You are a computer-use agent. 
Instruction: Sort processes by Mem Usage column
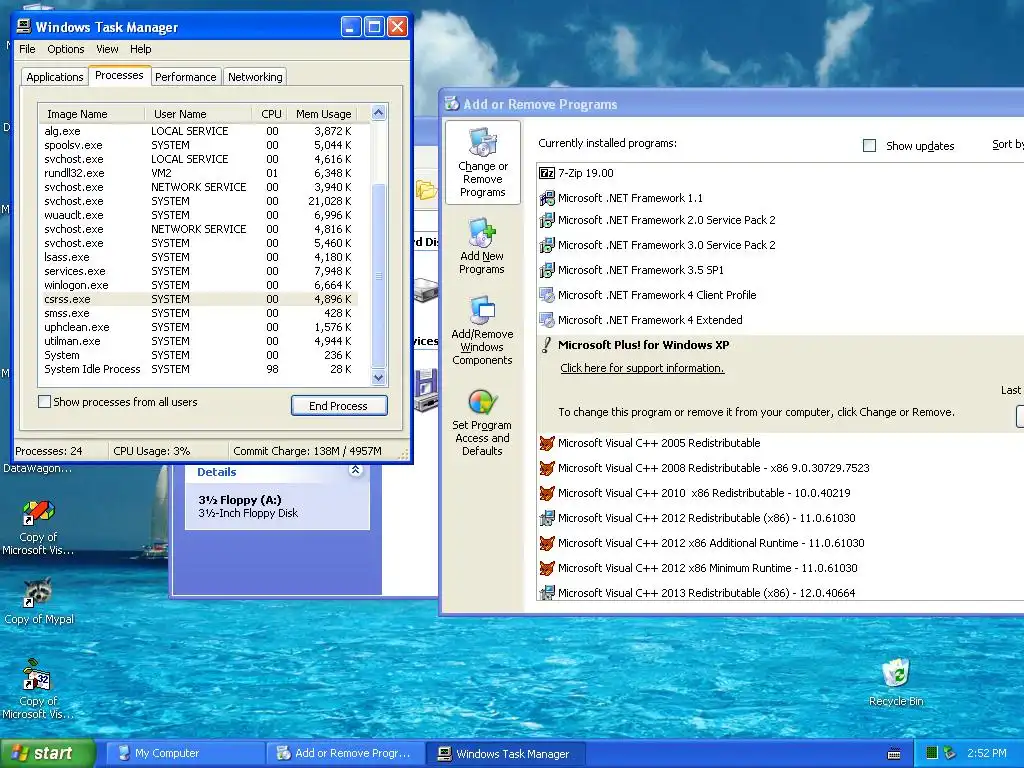(323, 114)
